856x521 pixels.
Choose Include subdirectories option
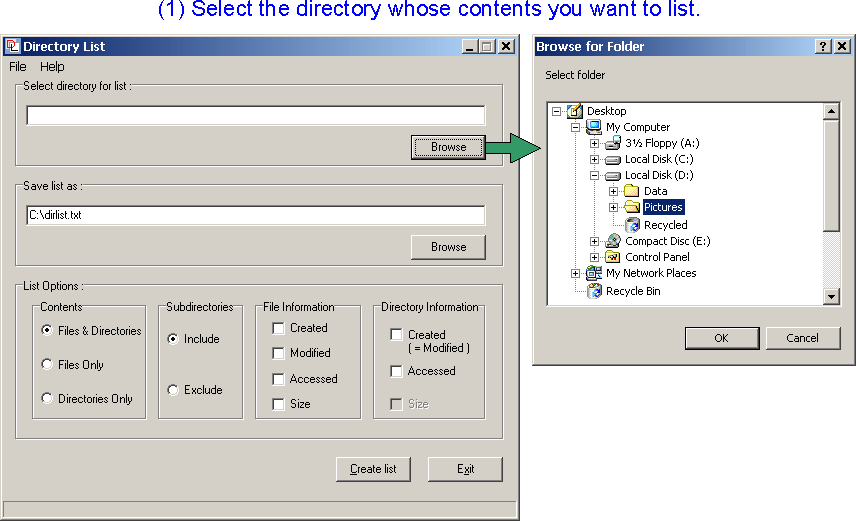click(173, 339)
